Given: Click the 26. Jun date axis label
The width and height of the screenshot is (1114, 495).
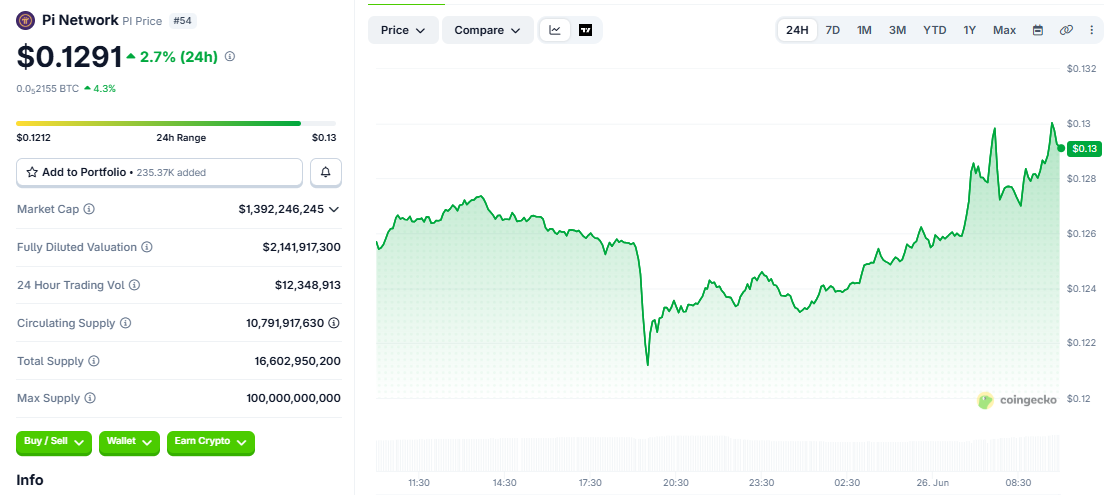Looking at the screenshot, I should tap(933, 483).
